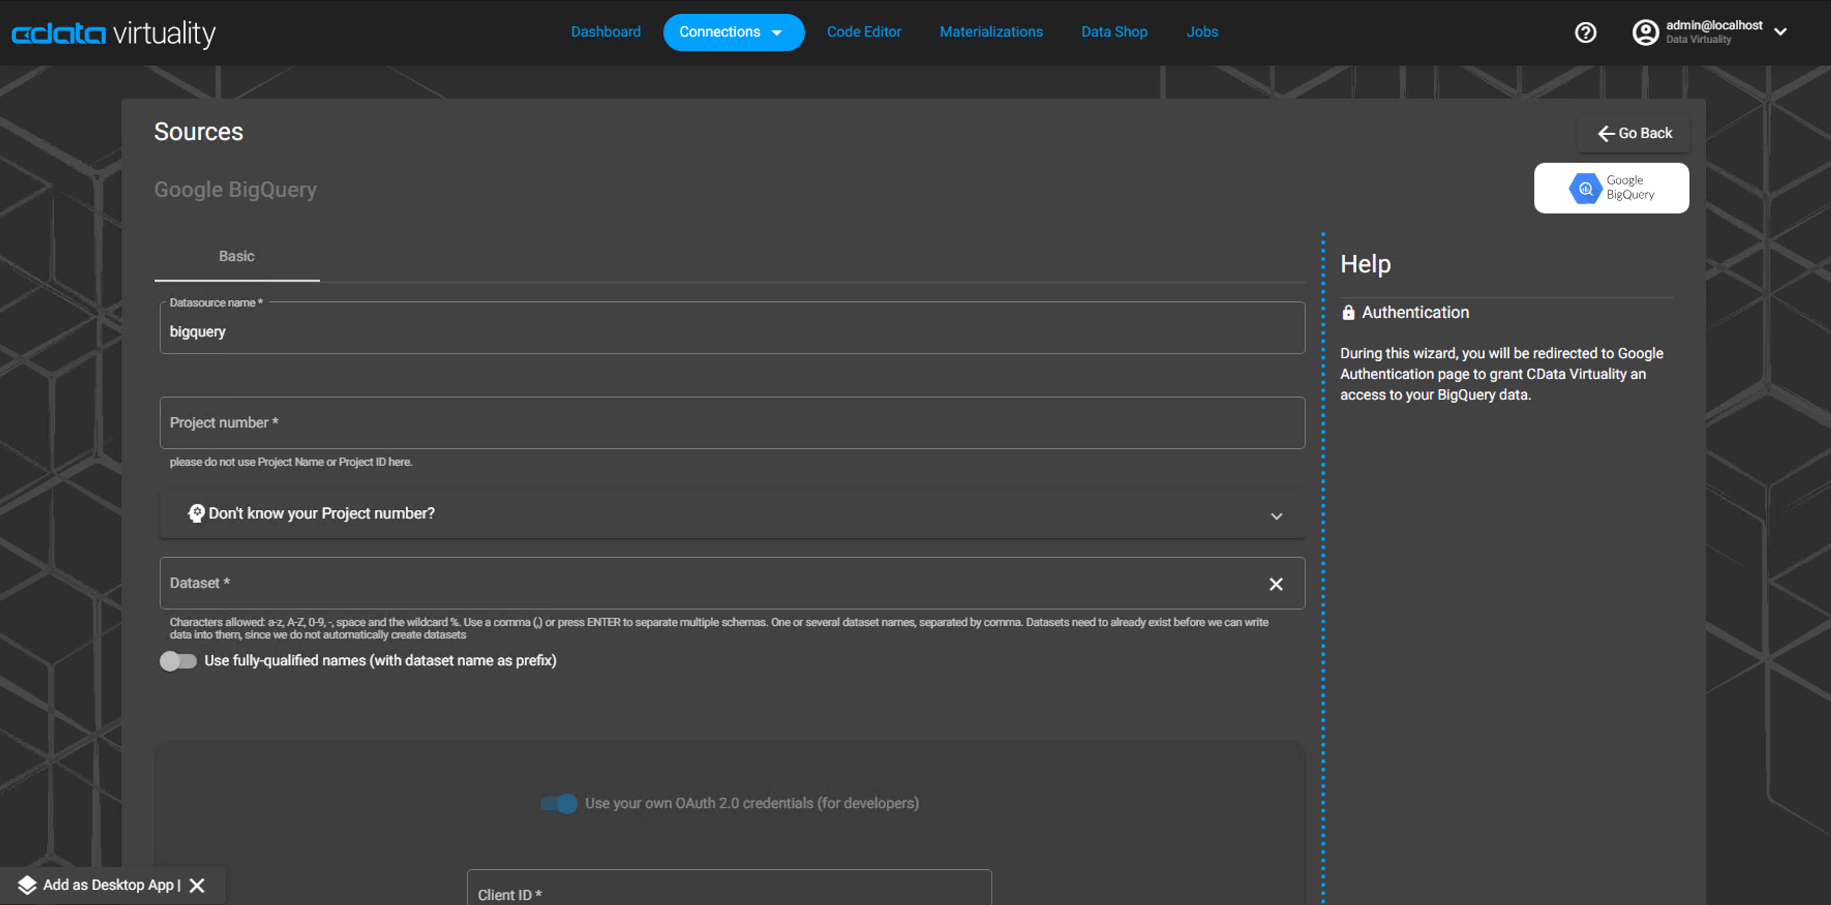Viewport: 1831px width, 905px height.
Task: Click the Client ID input field
Action: click(729, 888)
